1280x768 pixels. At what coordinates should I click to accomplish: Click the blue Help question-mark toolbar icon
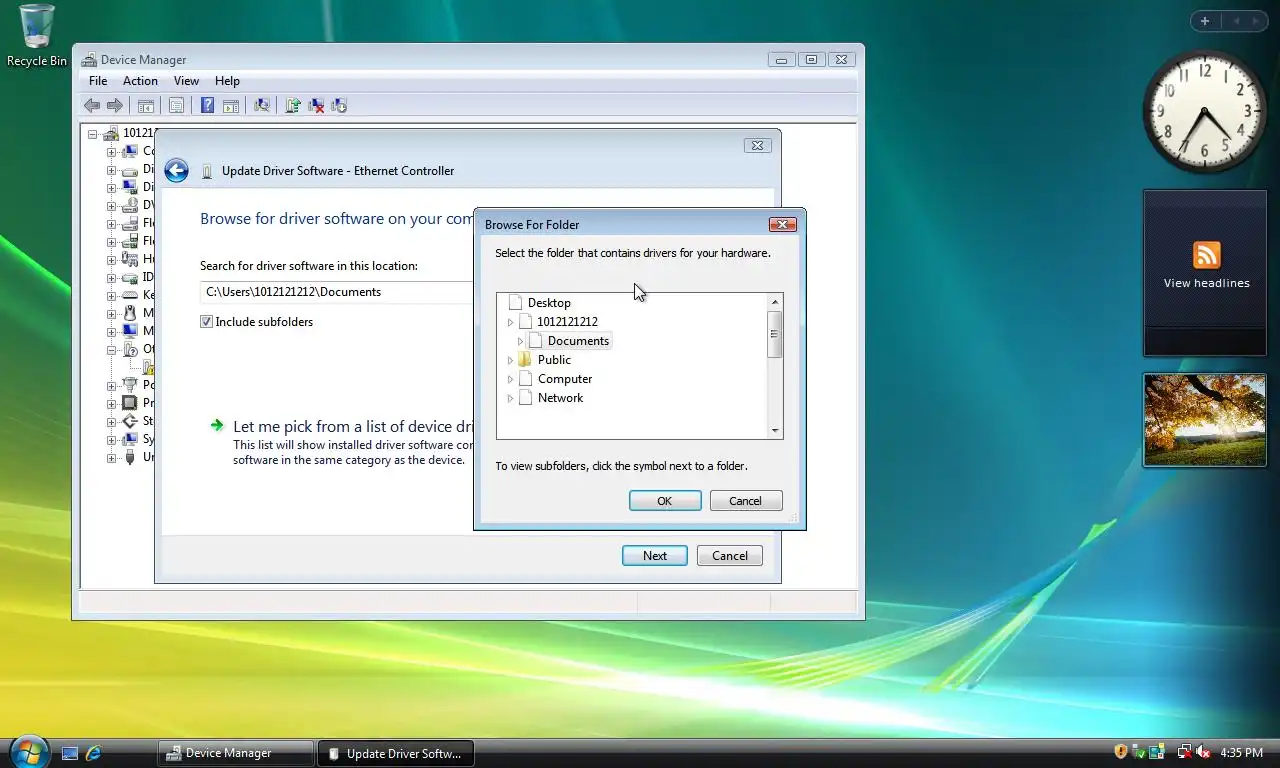click(x=207, y=105)
